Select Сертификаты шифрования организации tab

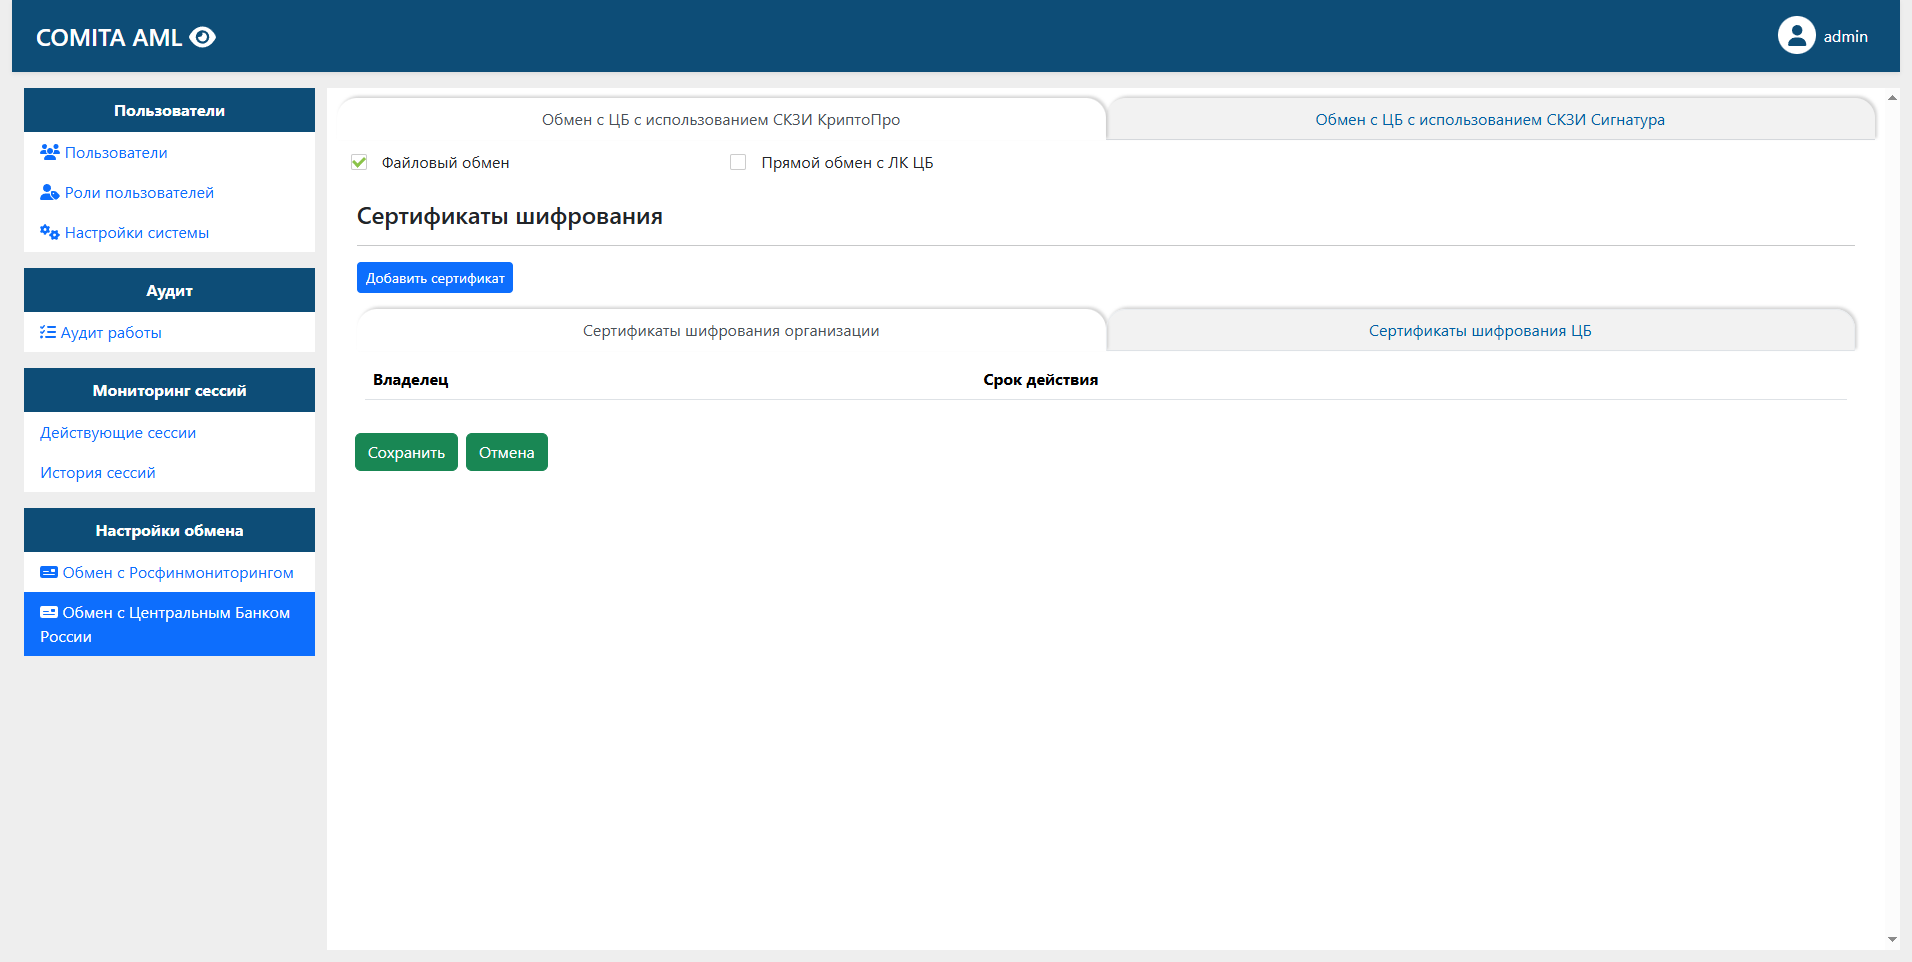tap(730, 331)
